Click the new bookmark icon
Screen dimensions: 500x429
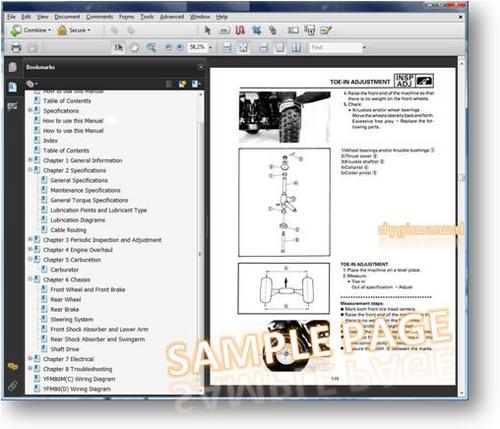[182, 84]
